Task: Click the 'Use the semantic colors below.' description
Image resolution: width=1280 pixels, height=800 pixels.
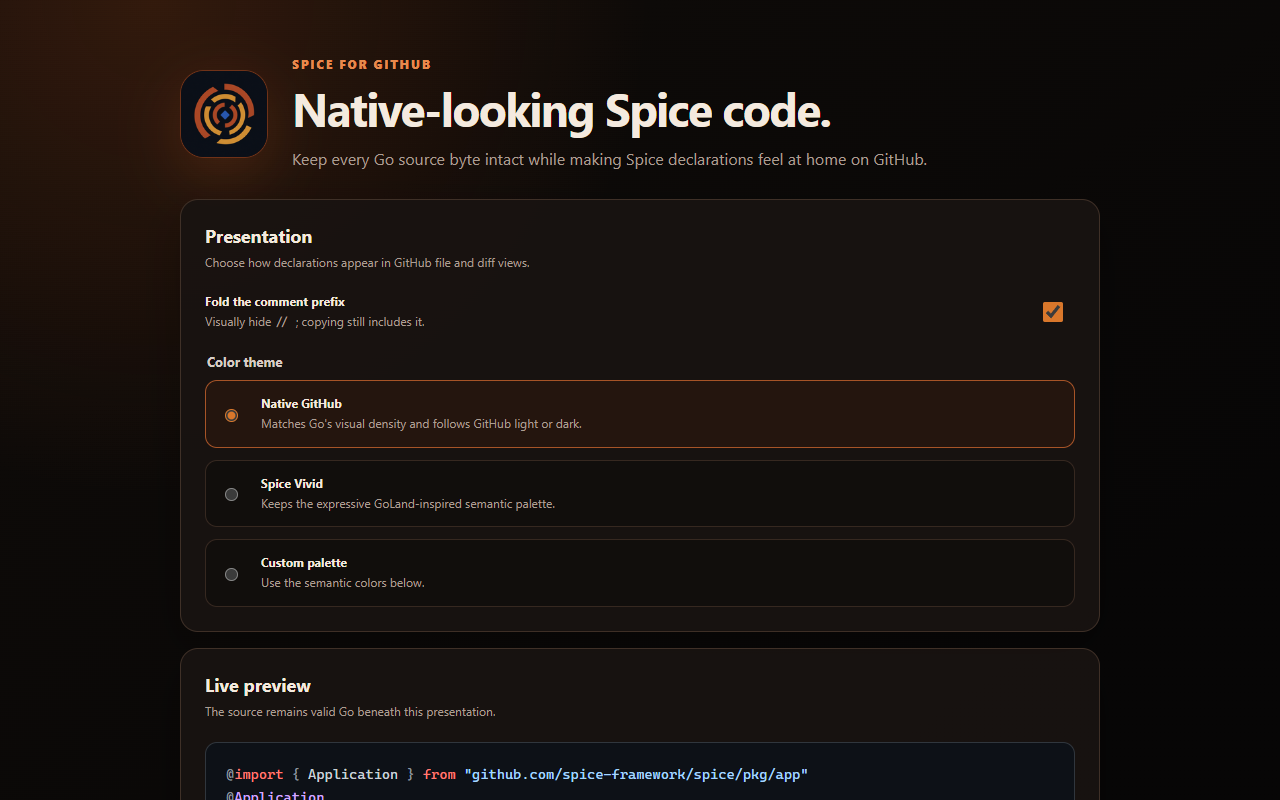Action: pos(343,583)
